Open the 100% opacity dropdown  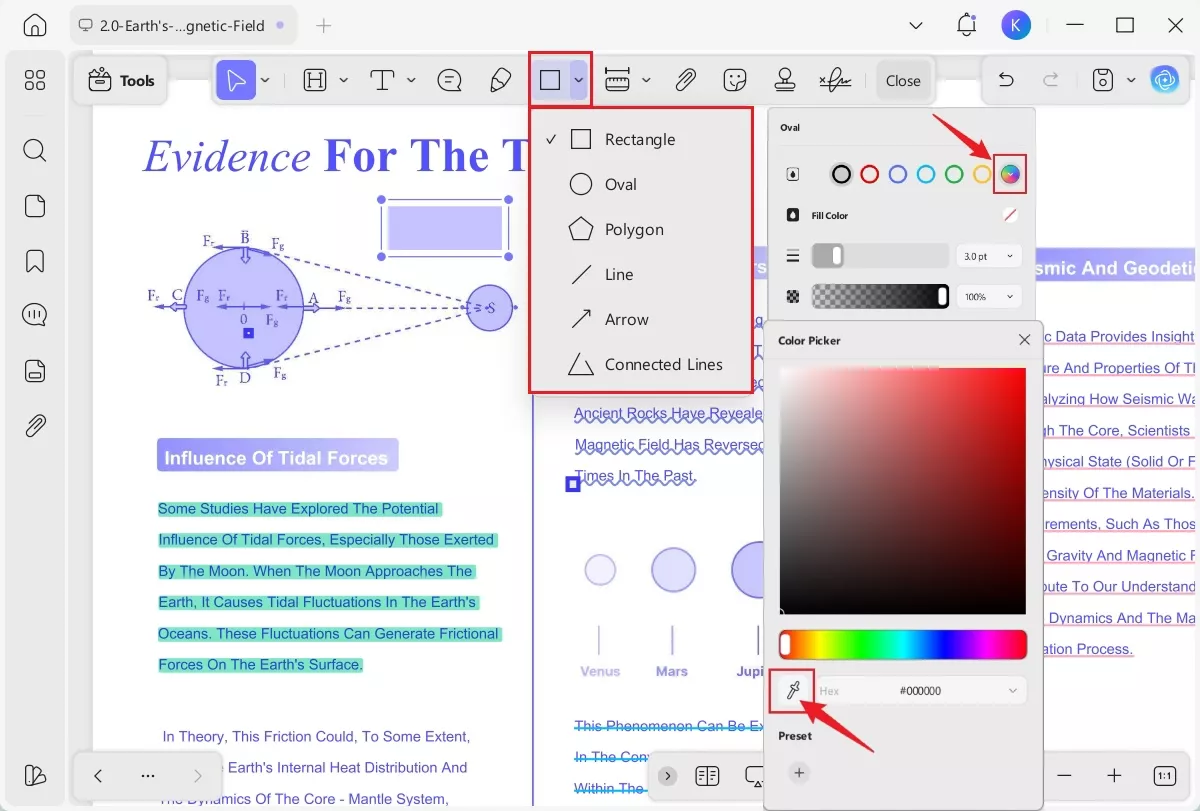tap(988, 297)
